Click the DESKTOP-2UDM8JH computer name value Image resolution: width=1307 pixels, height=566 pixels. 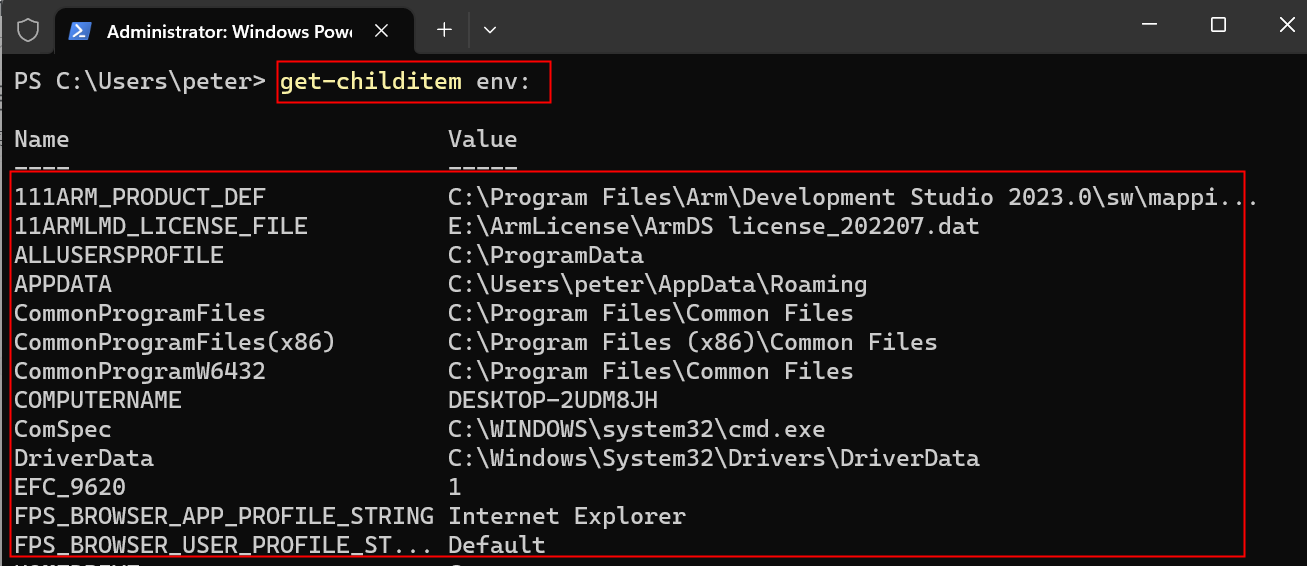click(552, 401)
